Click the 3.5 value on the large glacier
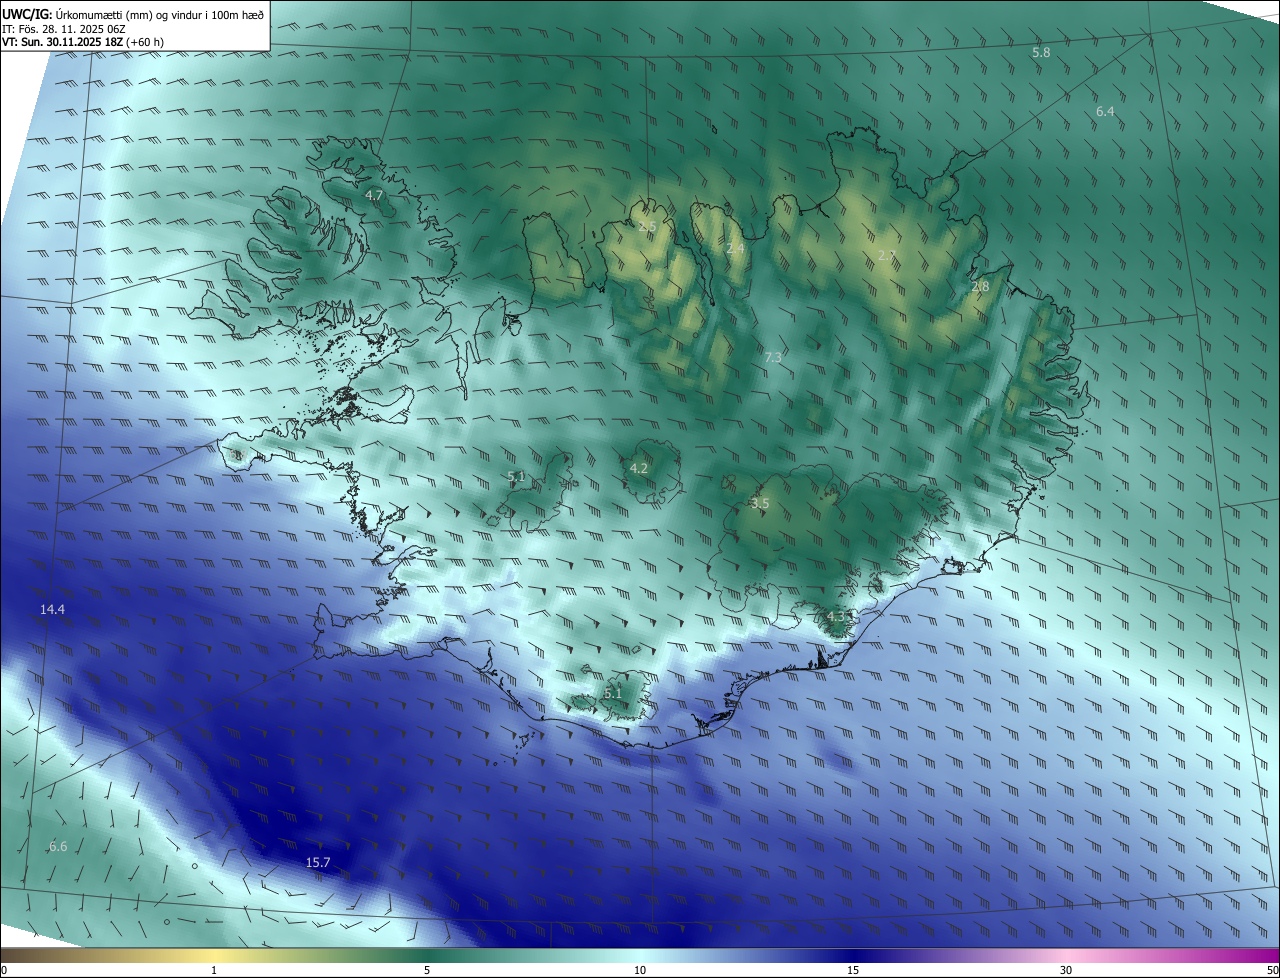This screenshot has height=978, width=1280. pos(760,504)
